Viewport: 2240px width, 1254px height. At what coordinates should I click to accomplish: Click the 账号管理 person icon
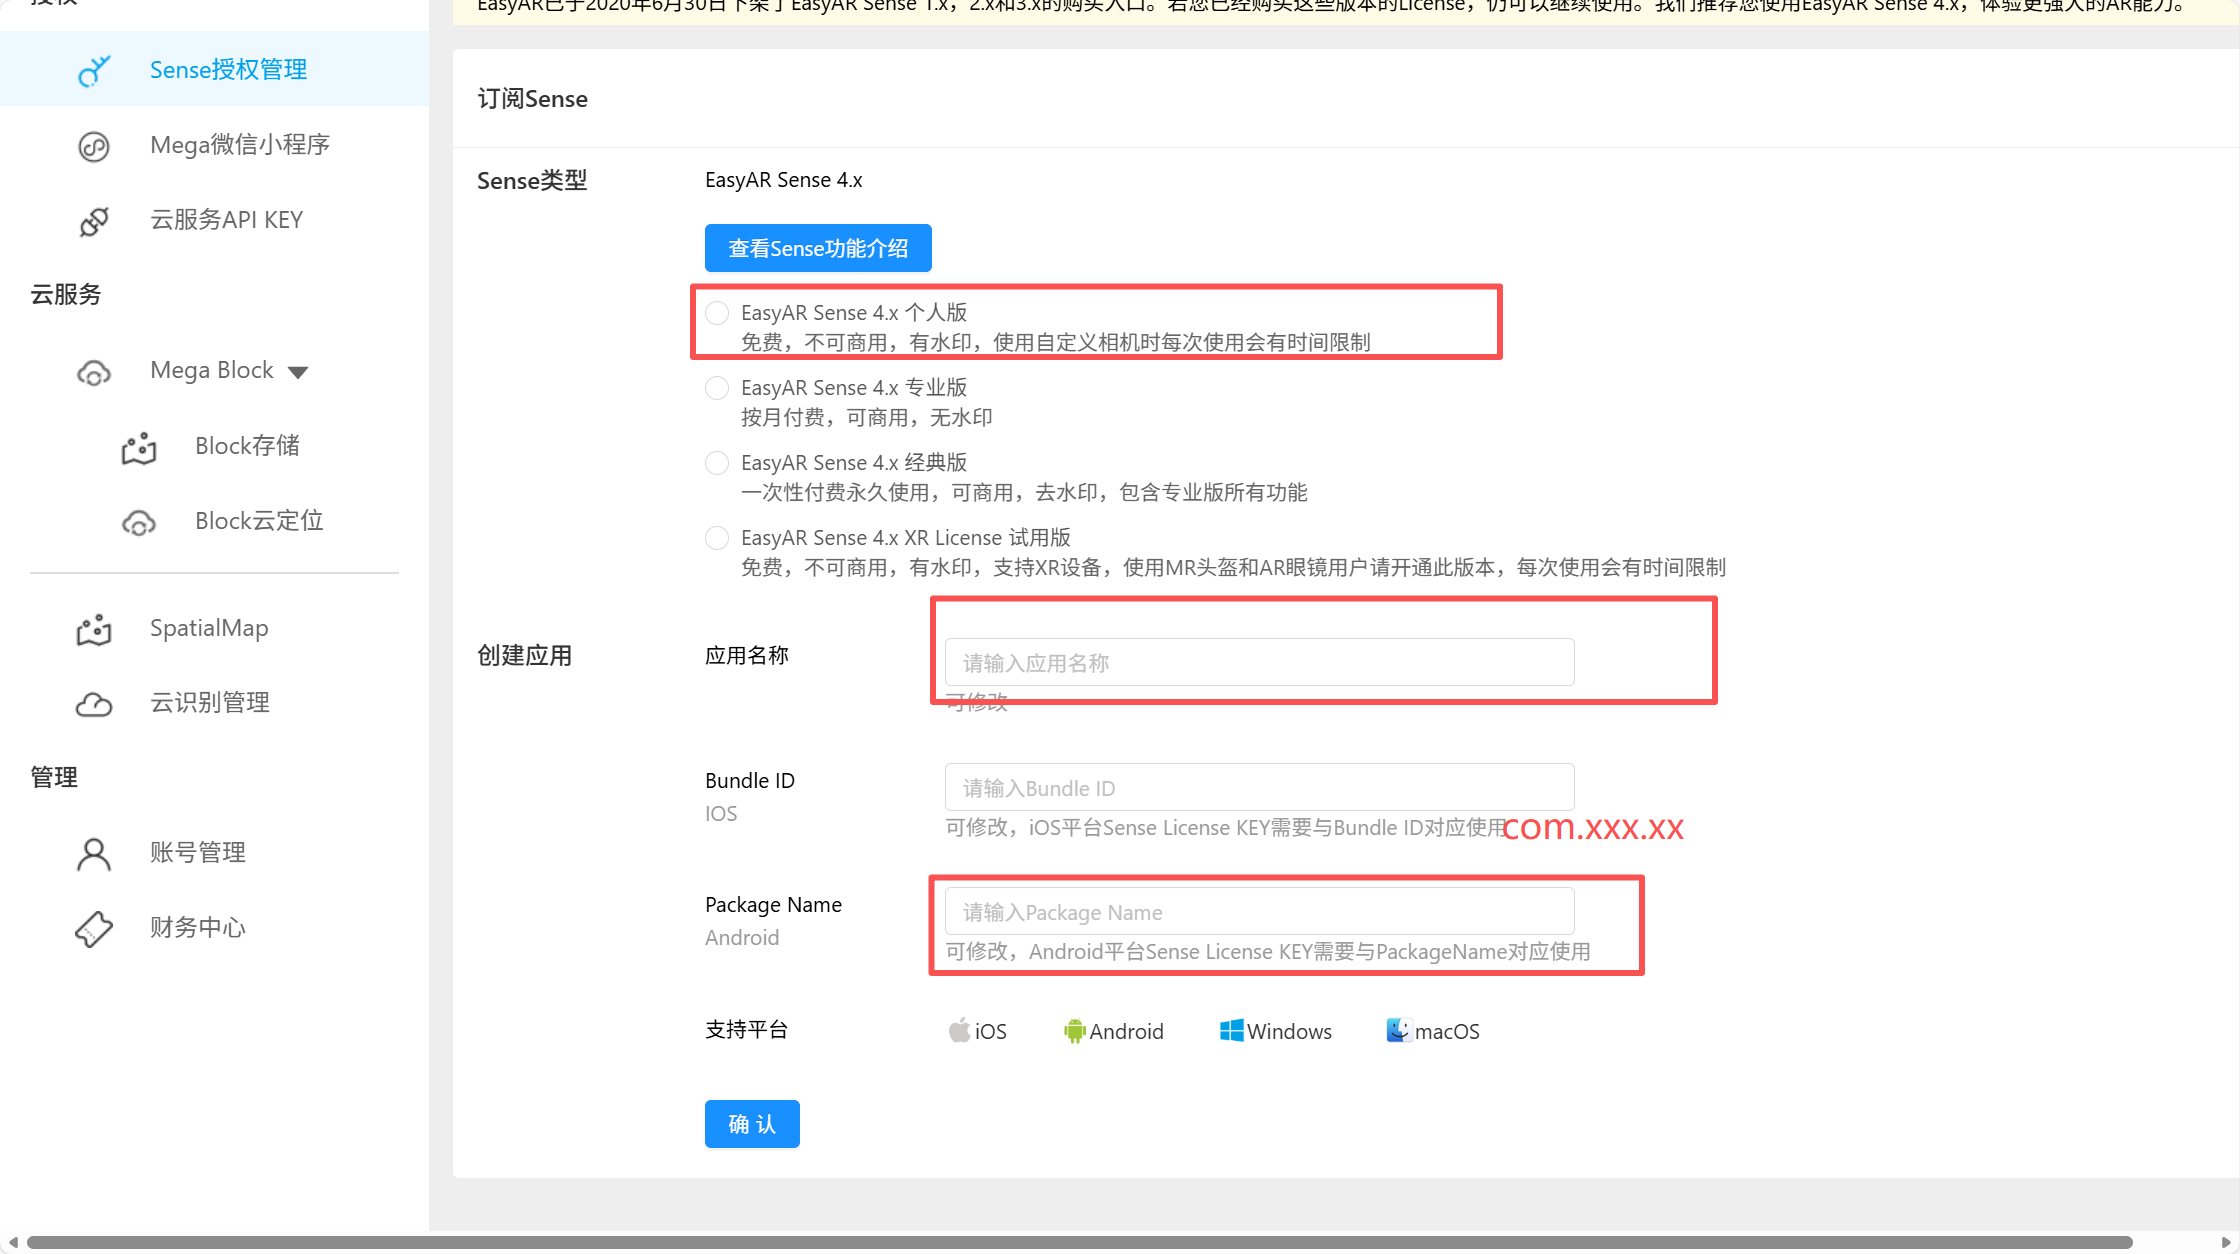94,854
